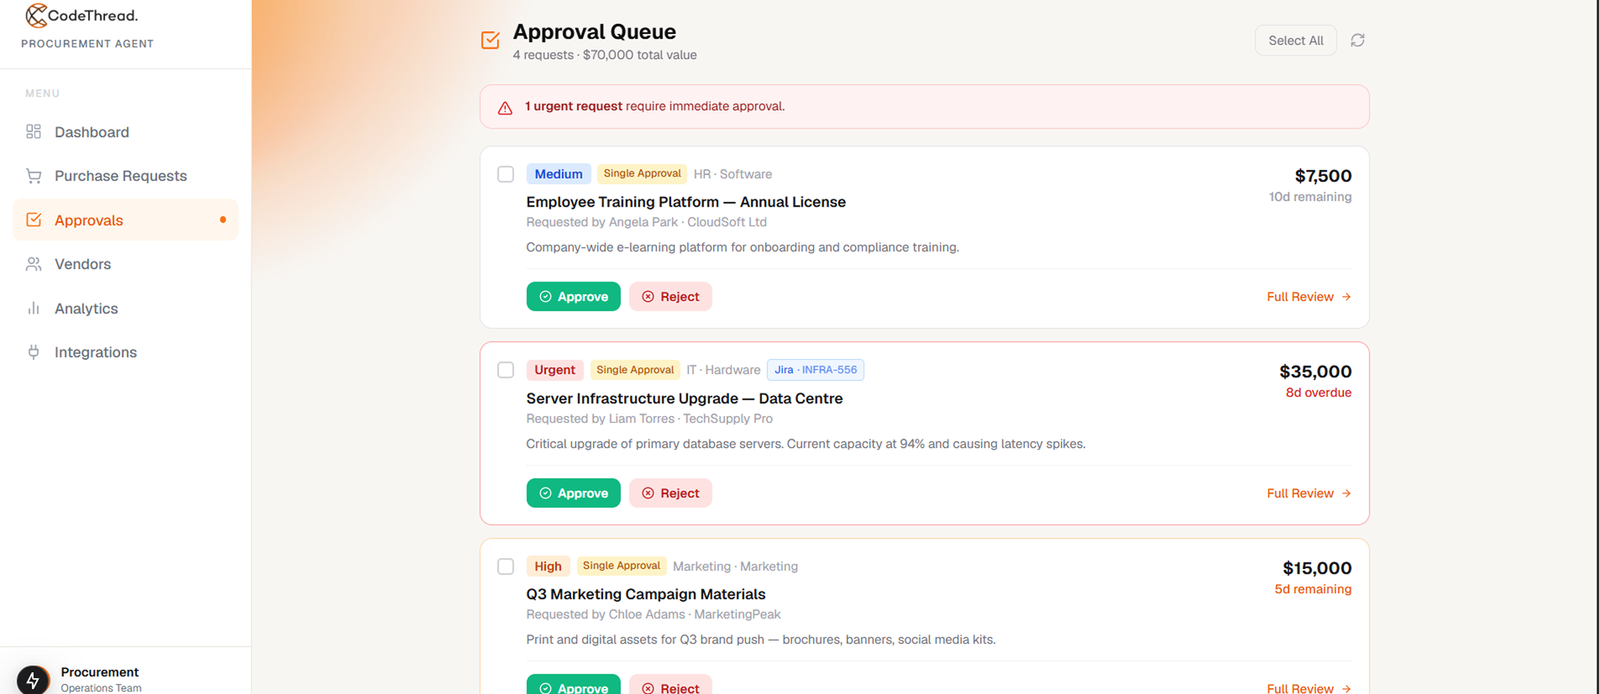Reject the Employee Training Platform request
The height and width of the screenshot is (694, 1600).
[671, 297]
